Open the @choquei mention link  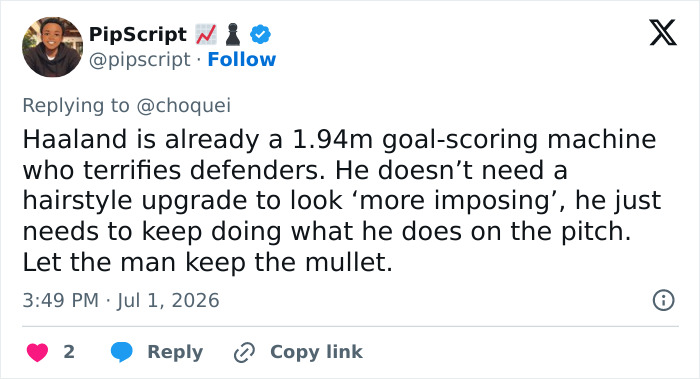[x=183, y=105]
